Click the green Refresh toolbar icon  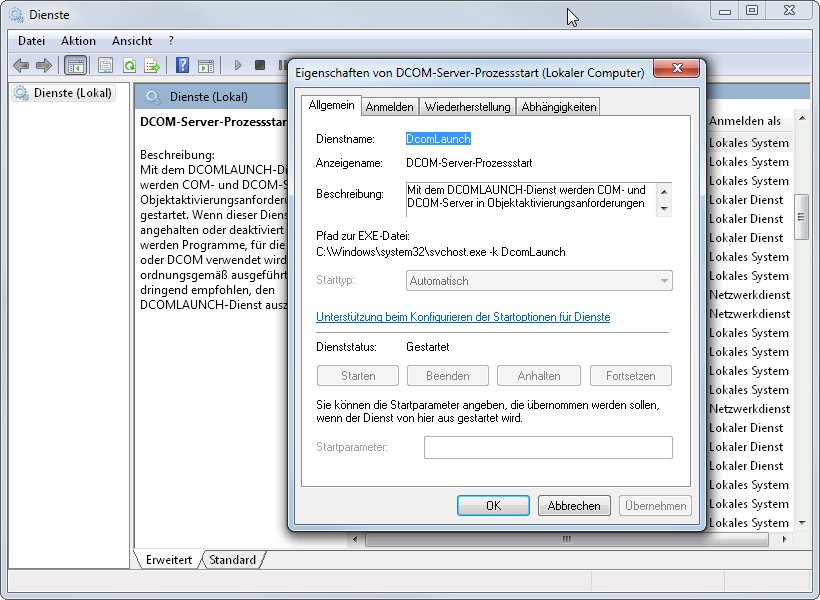pyautogui.click(x=129, y=65)
